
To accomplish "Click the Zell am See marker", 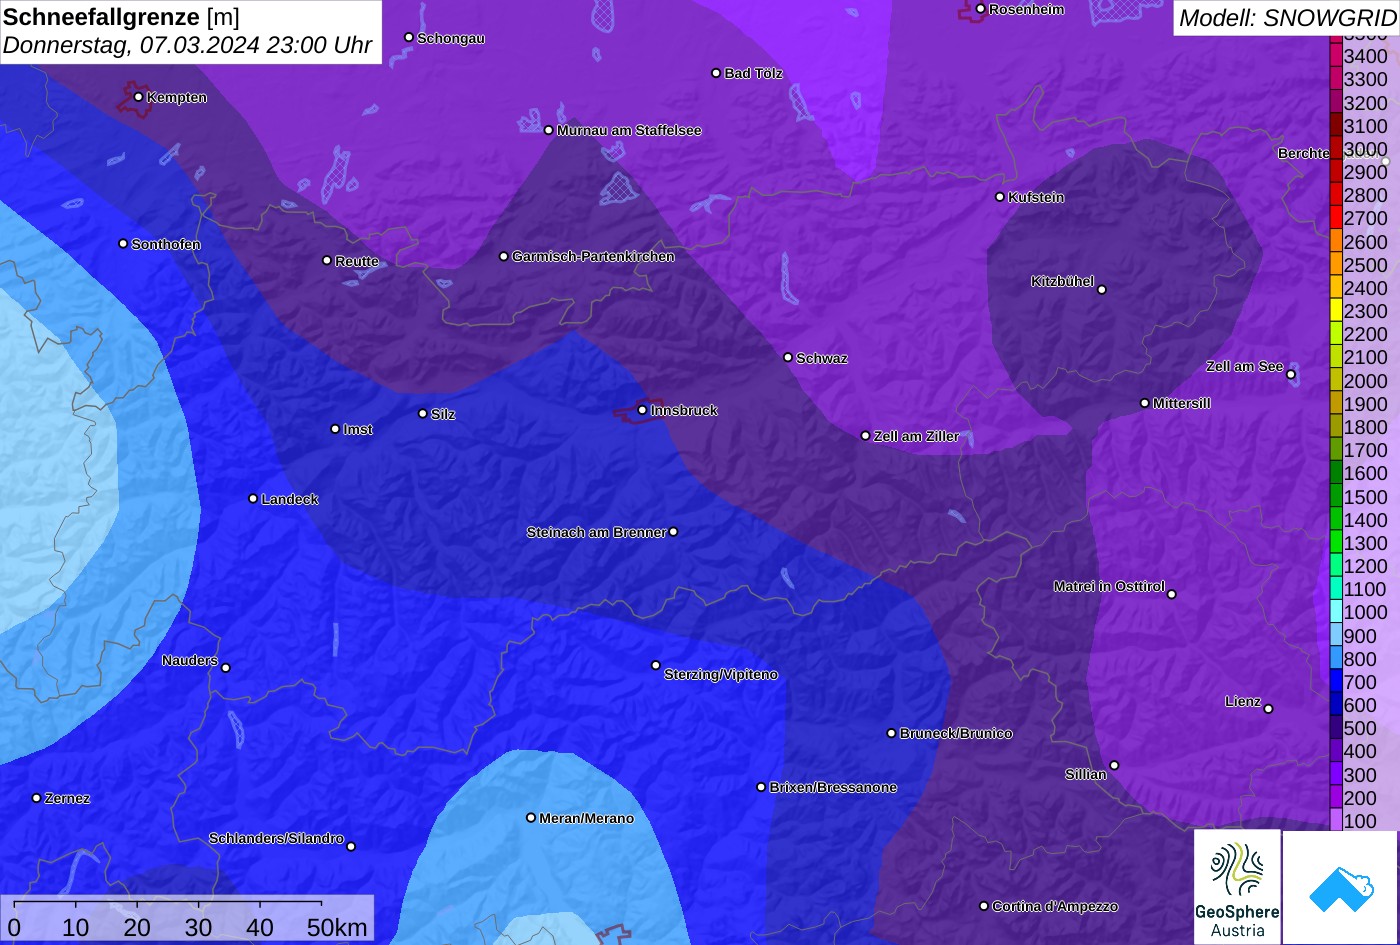I will (x=1291, y=375).
